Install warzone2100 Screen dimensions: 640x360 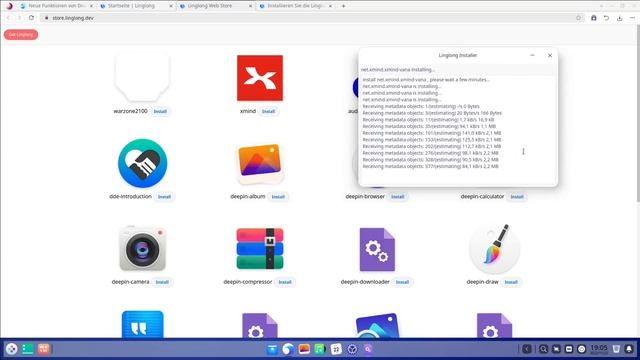(160, 111)
